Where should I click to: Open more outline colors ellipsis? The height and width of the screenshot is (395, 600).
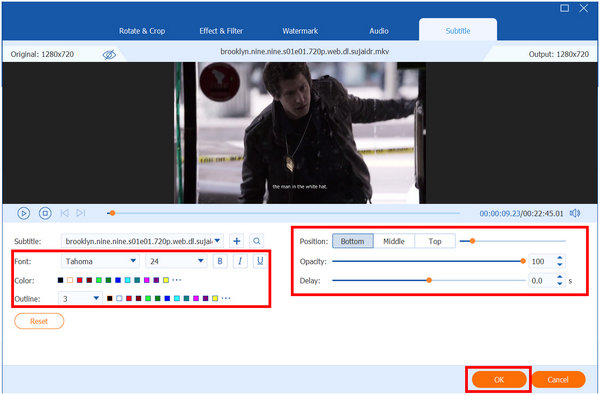coord(226,298)
